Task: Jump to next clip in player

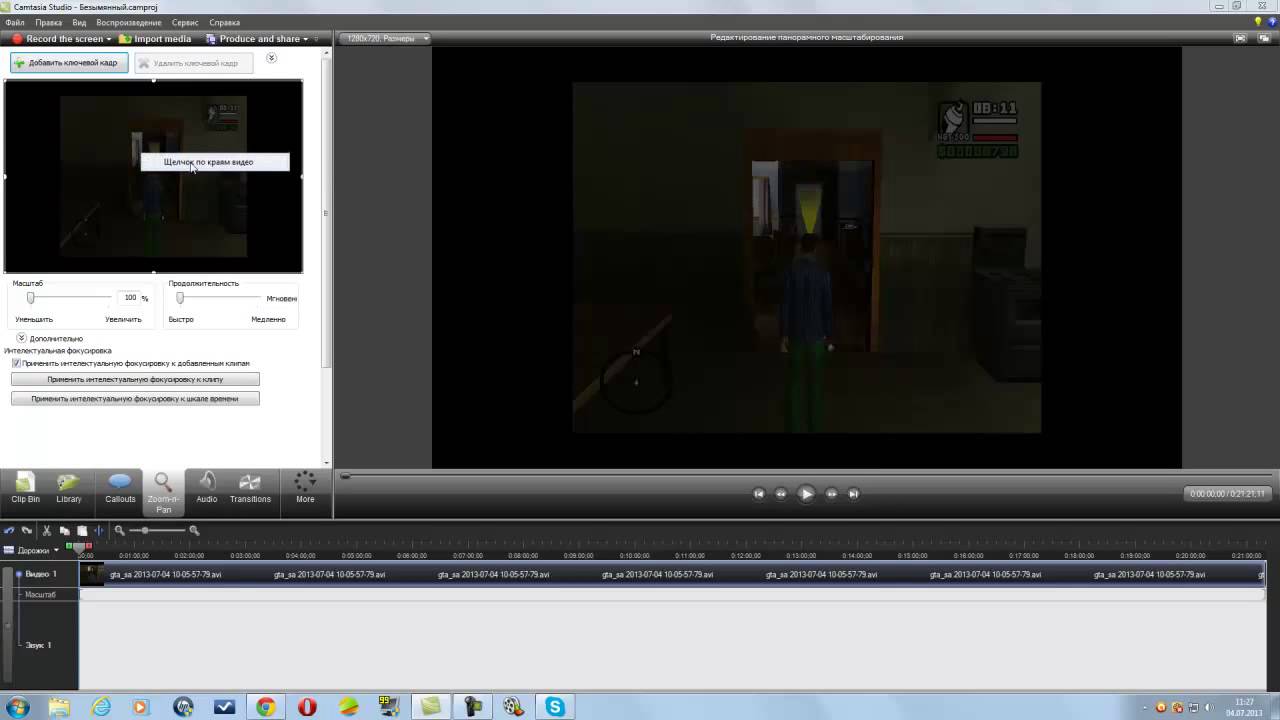Action: (854, 493)
